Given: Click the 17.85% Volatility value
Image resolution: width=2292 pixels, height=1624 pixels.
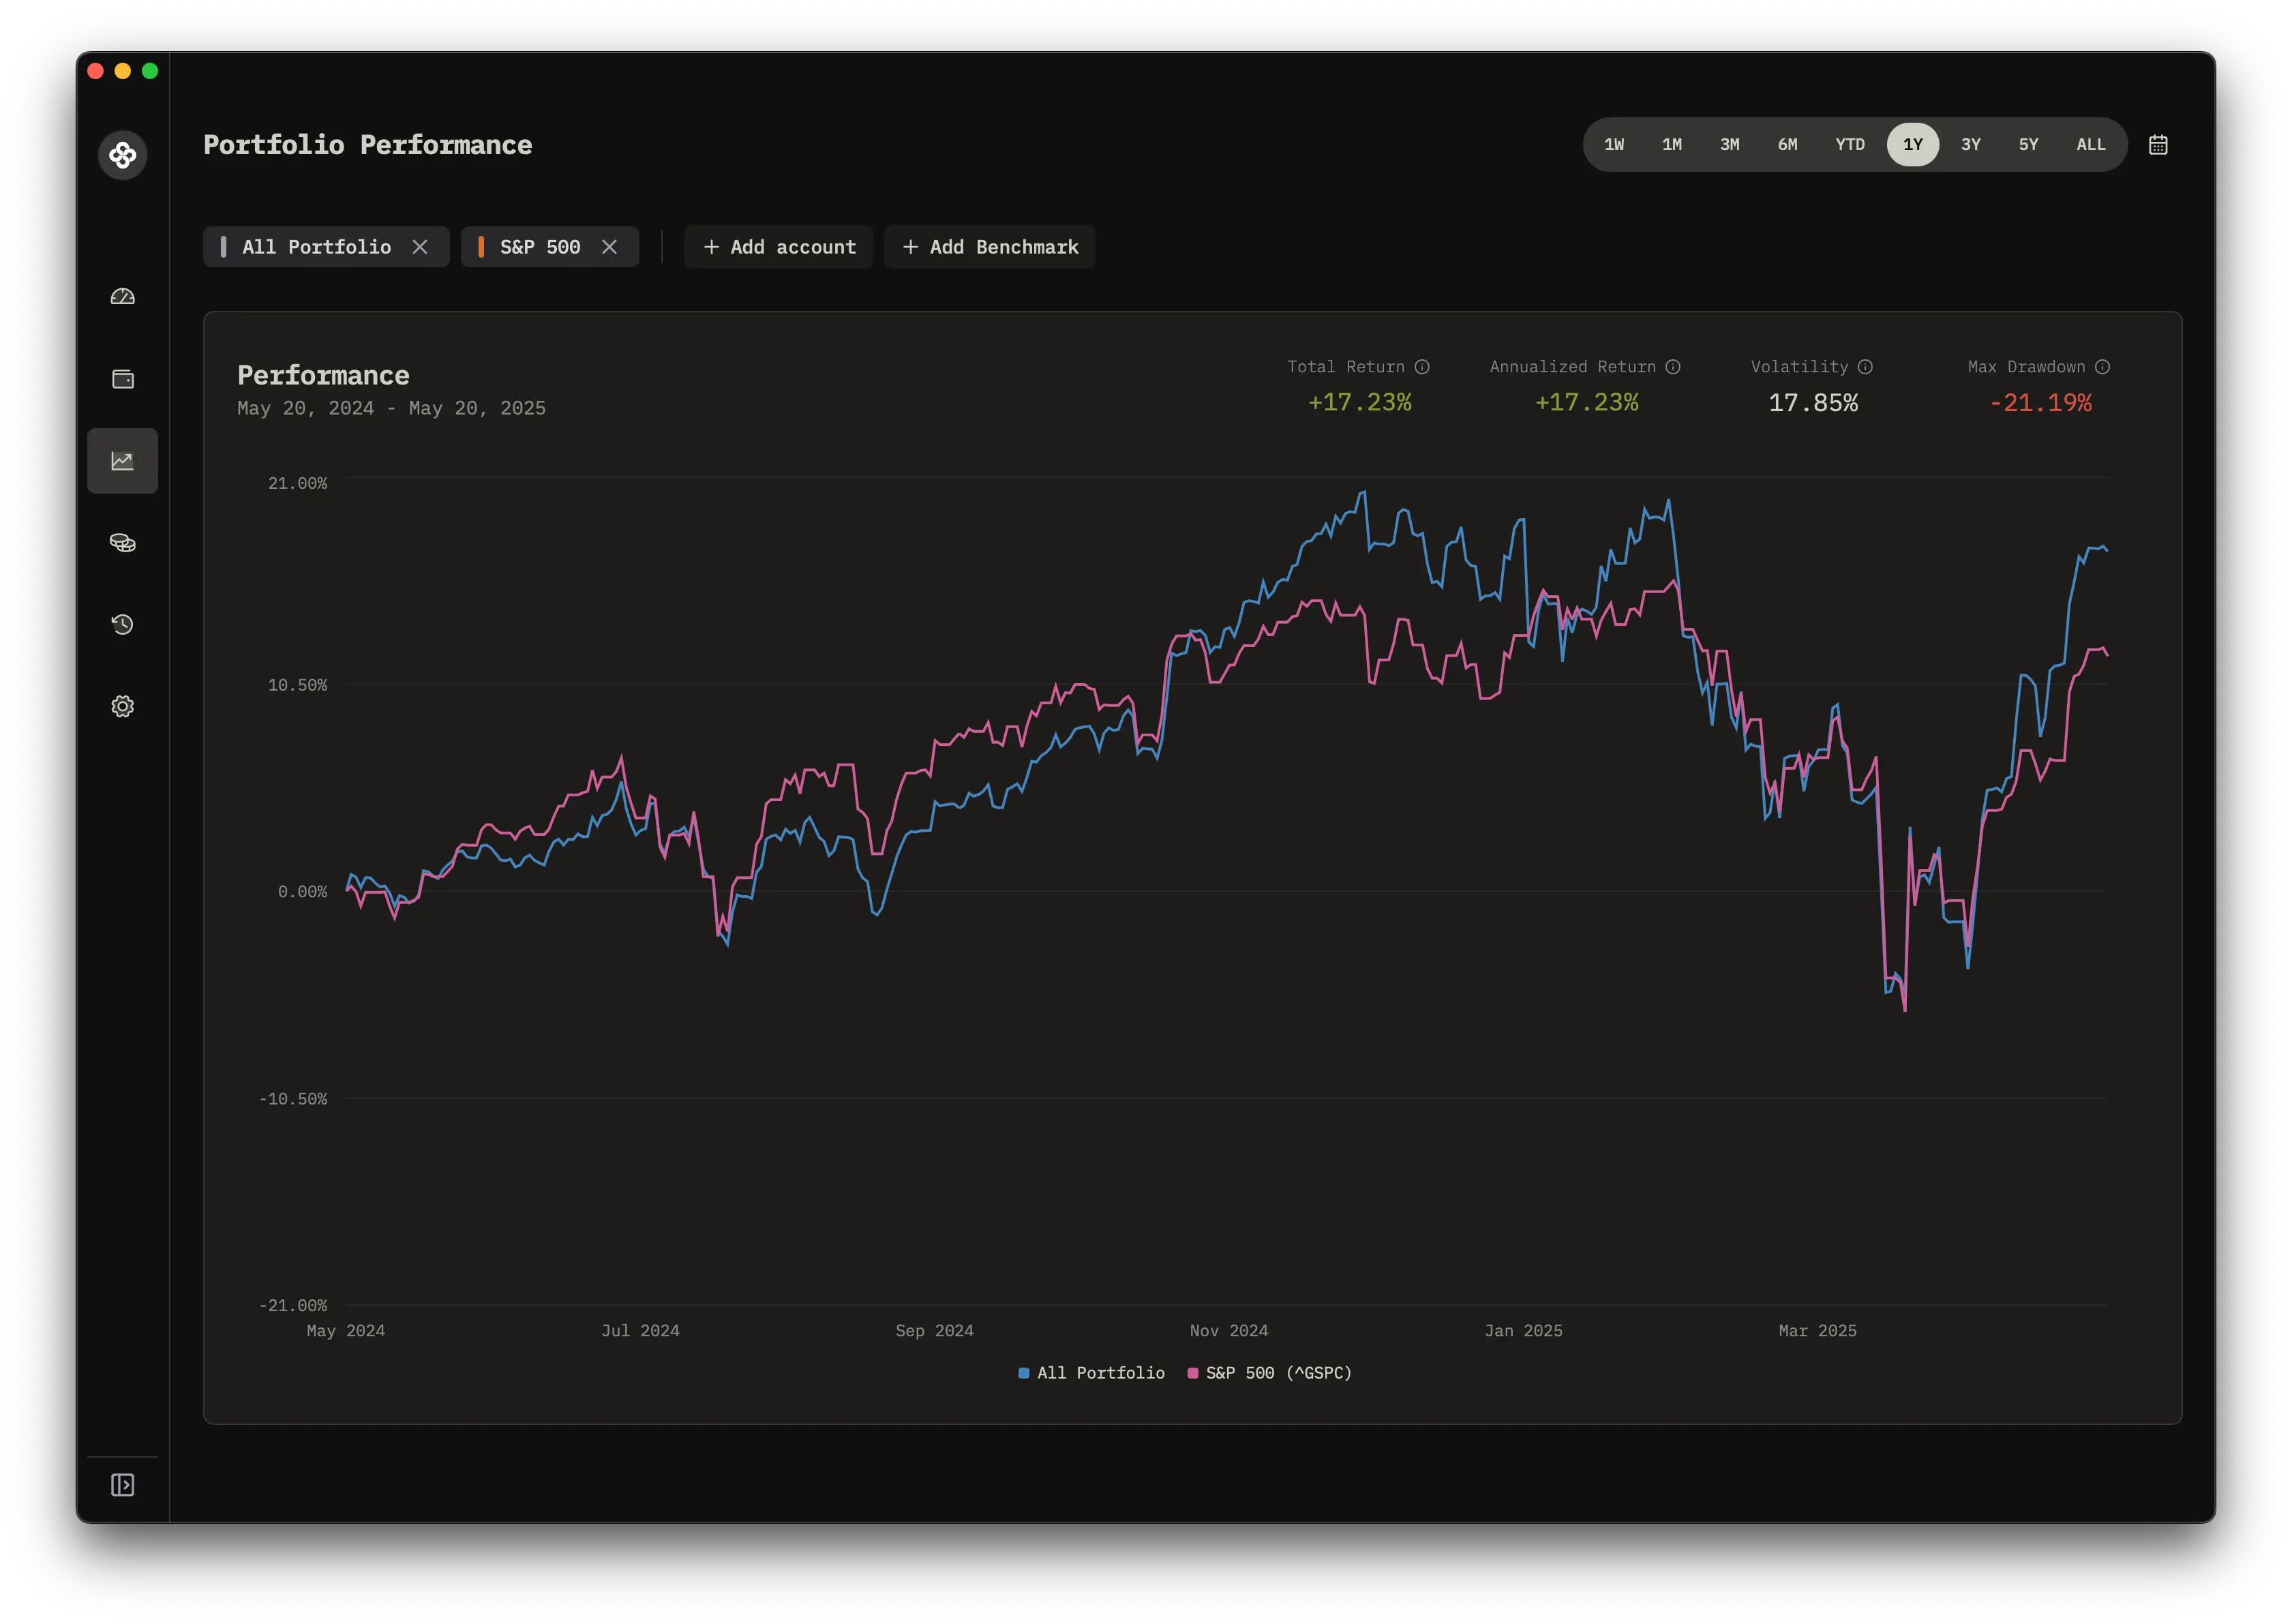Looking at the screenshot, I should (x=1813, y=403).
